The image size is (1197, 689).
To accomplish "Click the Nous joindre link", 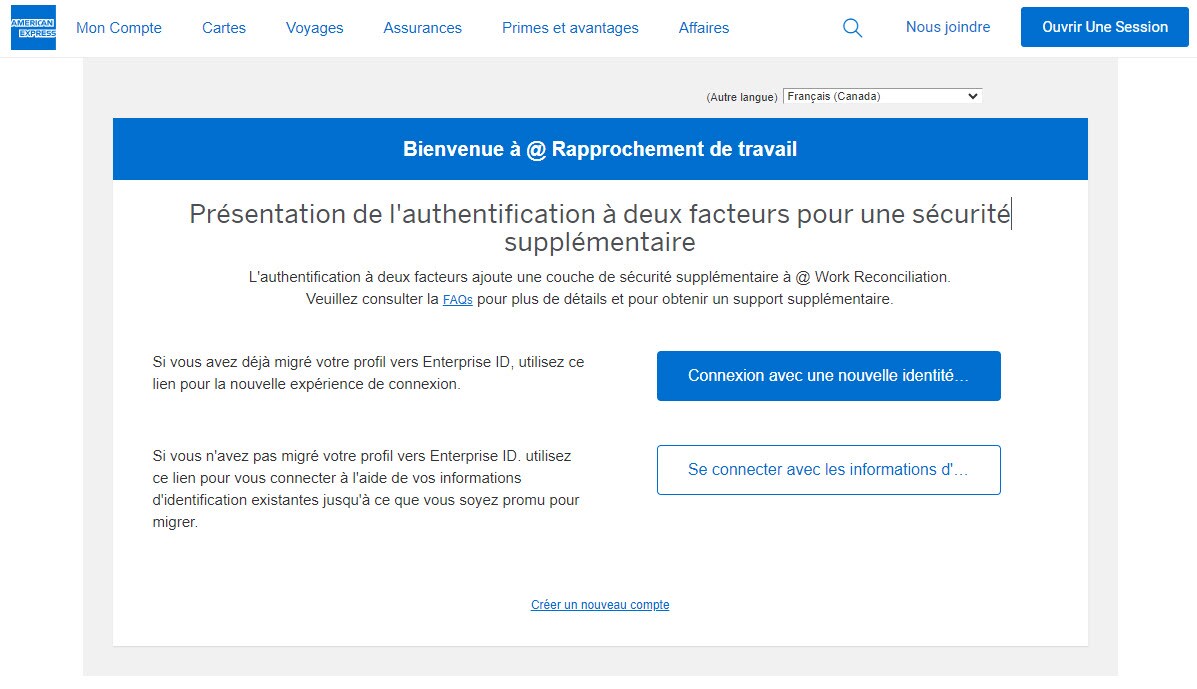I will click(947, 27).
